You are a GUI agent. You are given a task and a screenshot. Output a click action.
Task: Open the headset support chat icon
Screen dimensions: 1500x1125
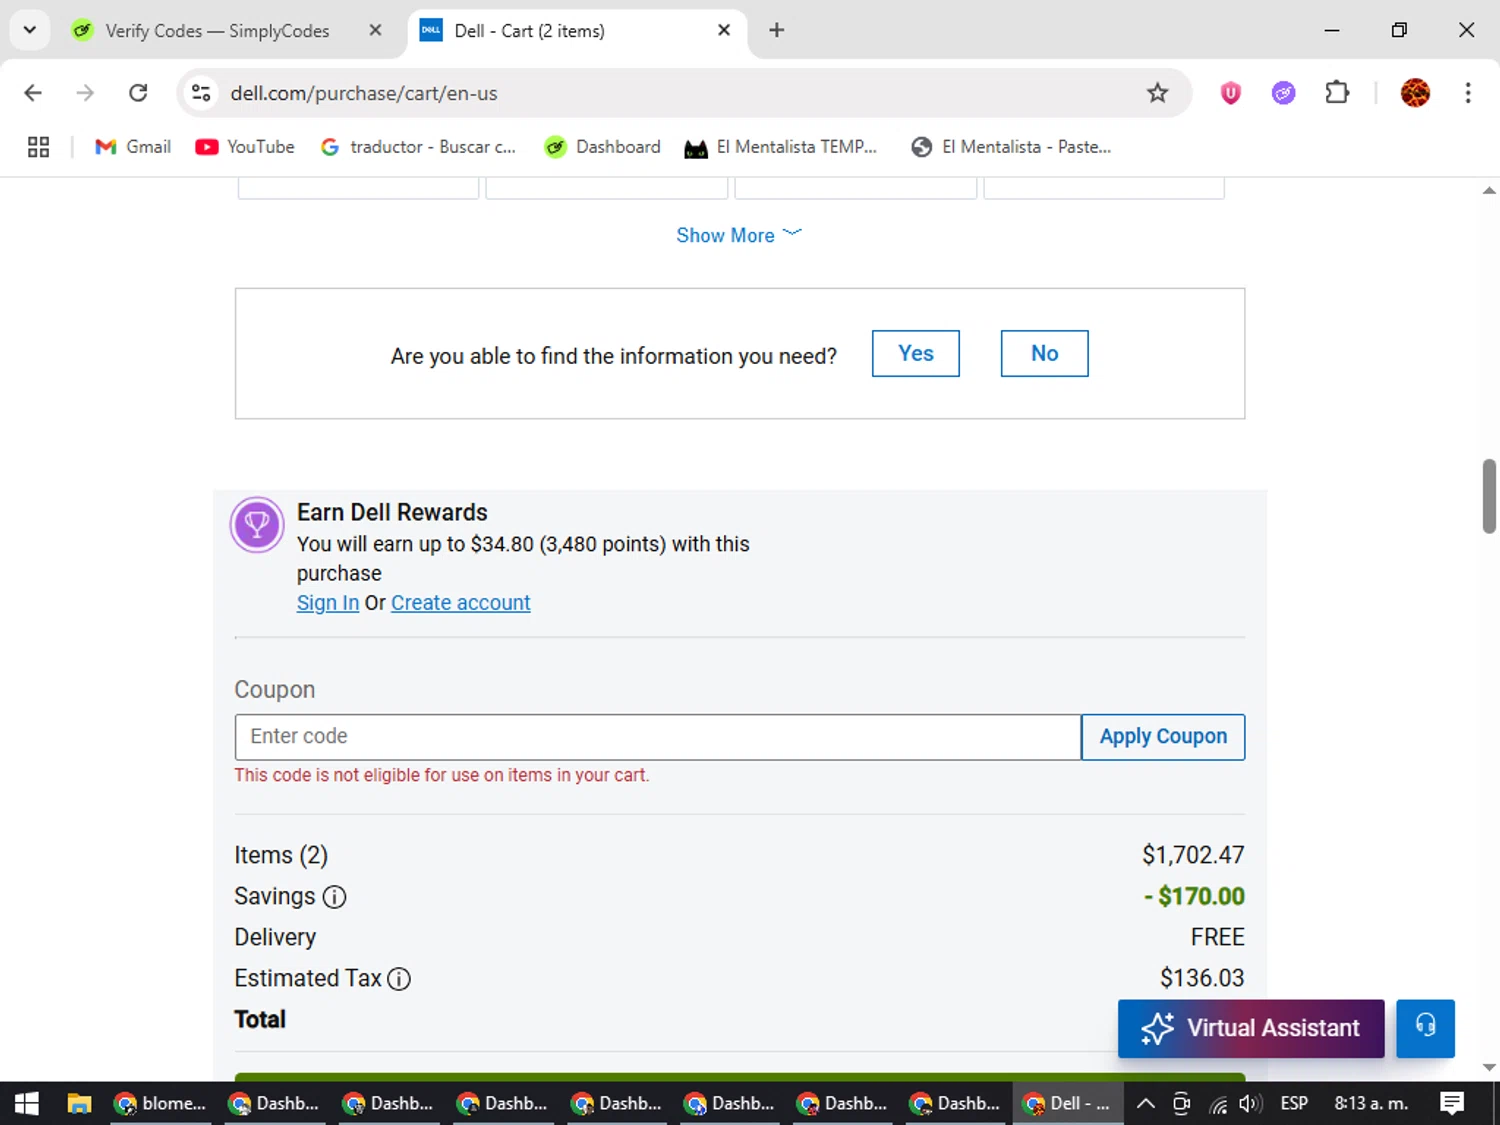(x=1425, y=1028)
